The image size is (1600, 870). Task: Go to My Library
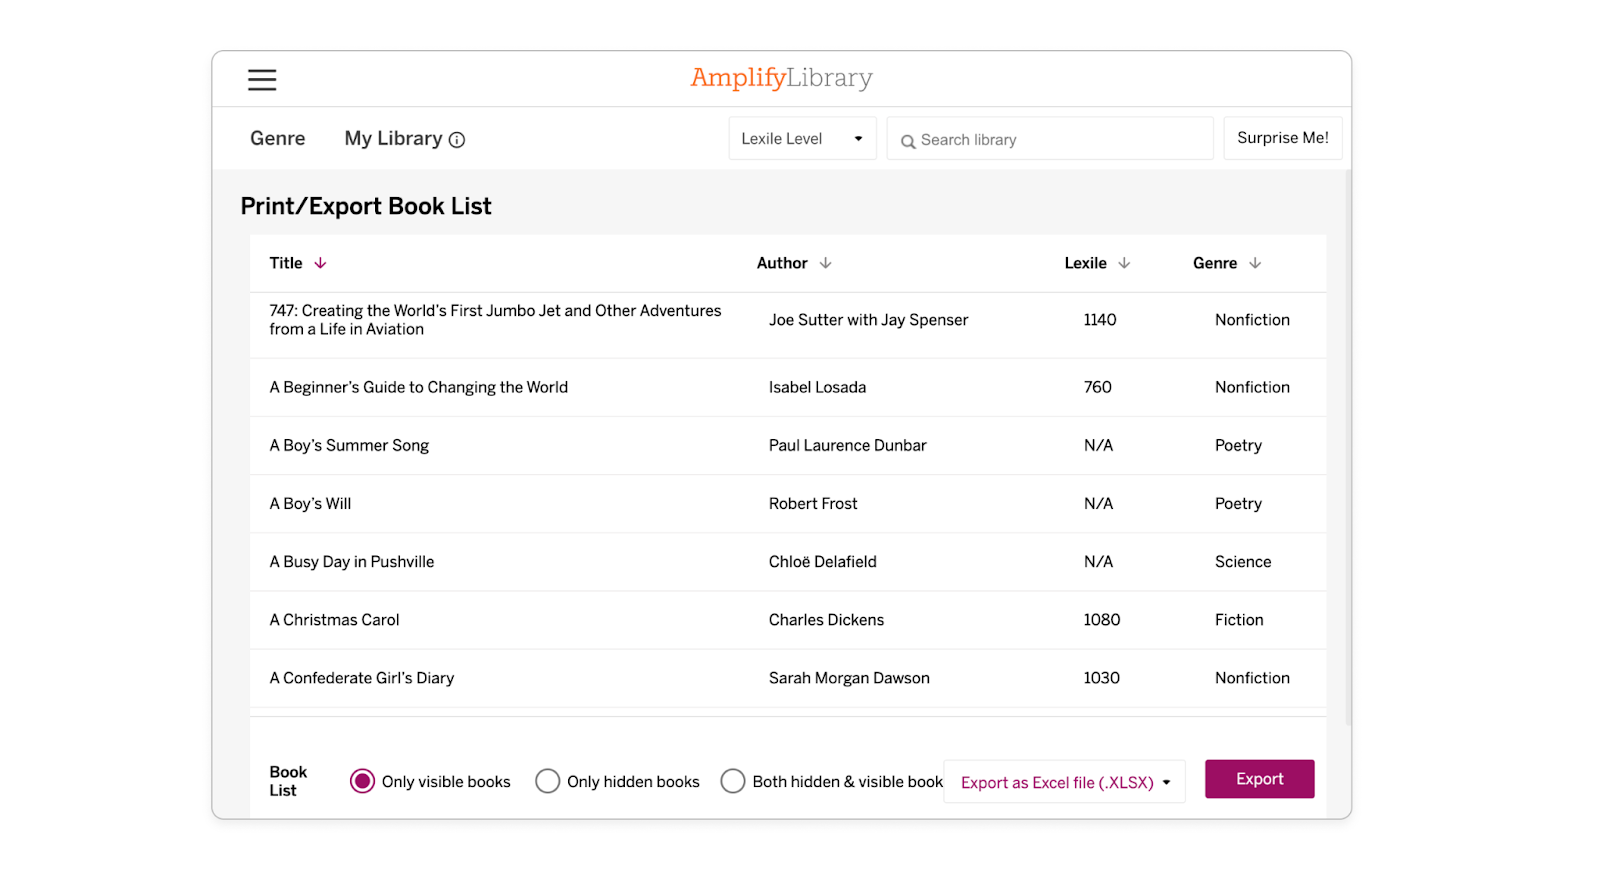392,138
